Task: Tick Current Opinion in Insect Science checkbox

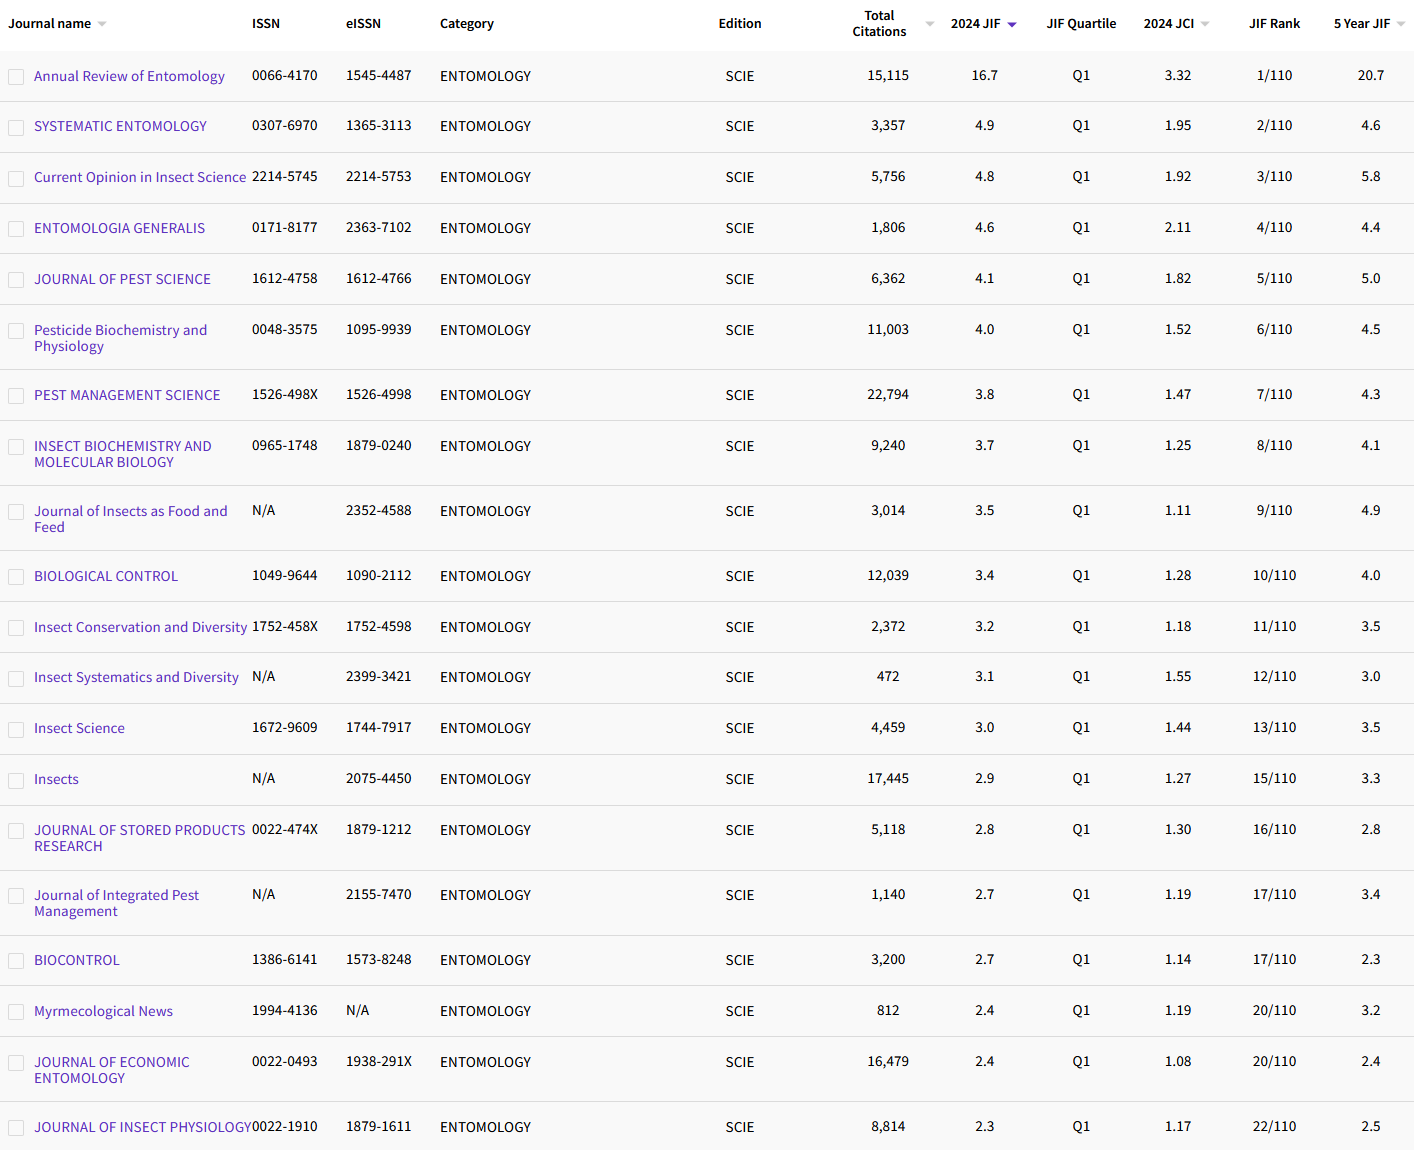Action: (x=16, y=178)
